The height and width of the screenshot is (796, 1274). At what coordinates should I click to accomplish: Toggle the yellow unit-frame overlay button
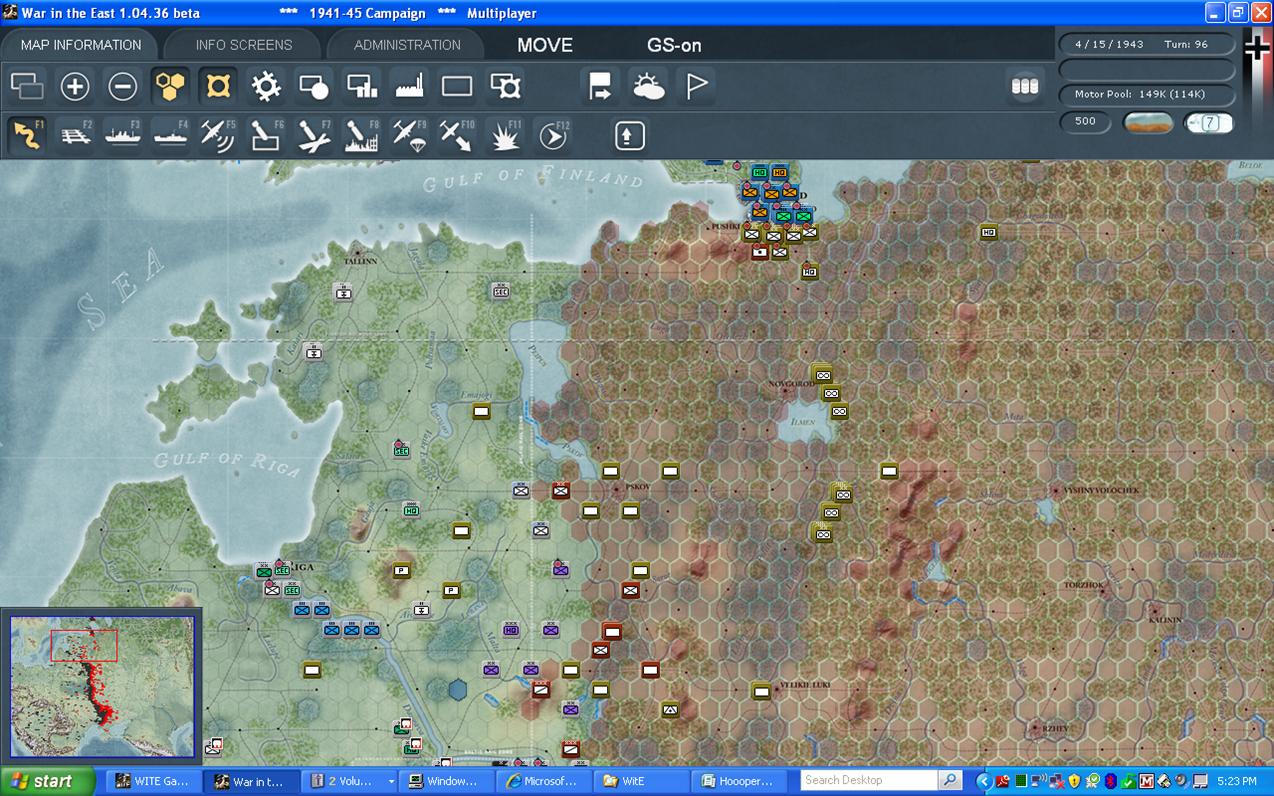point(218,87)
